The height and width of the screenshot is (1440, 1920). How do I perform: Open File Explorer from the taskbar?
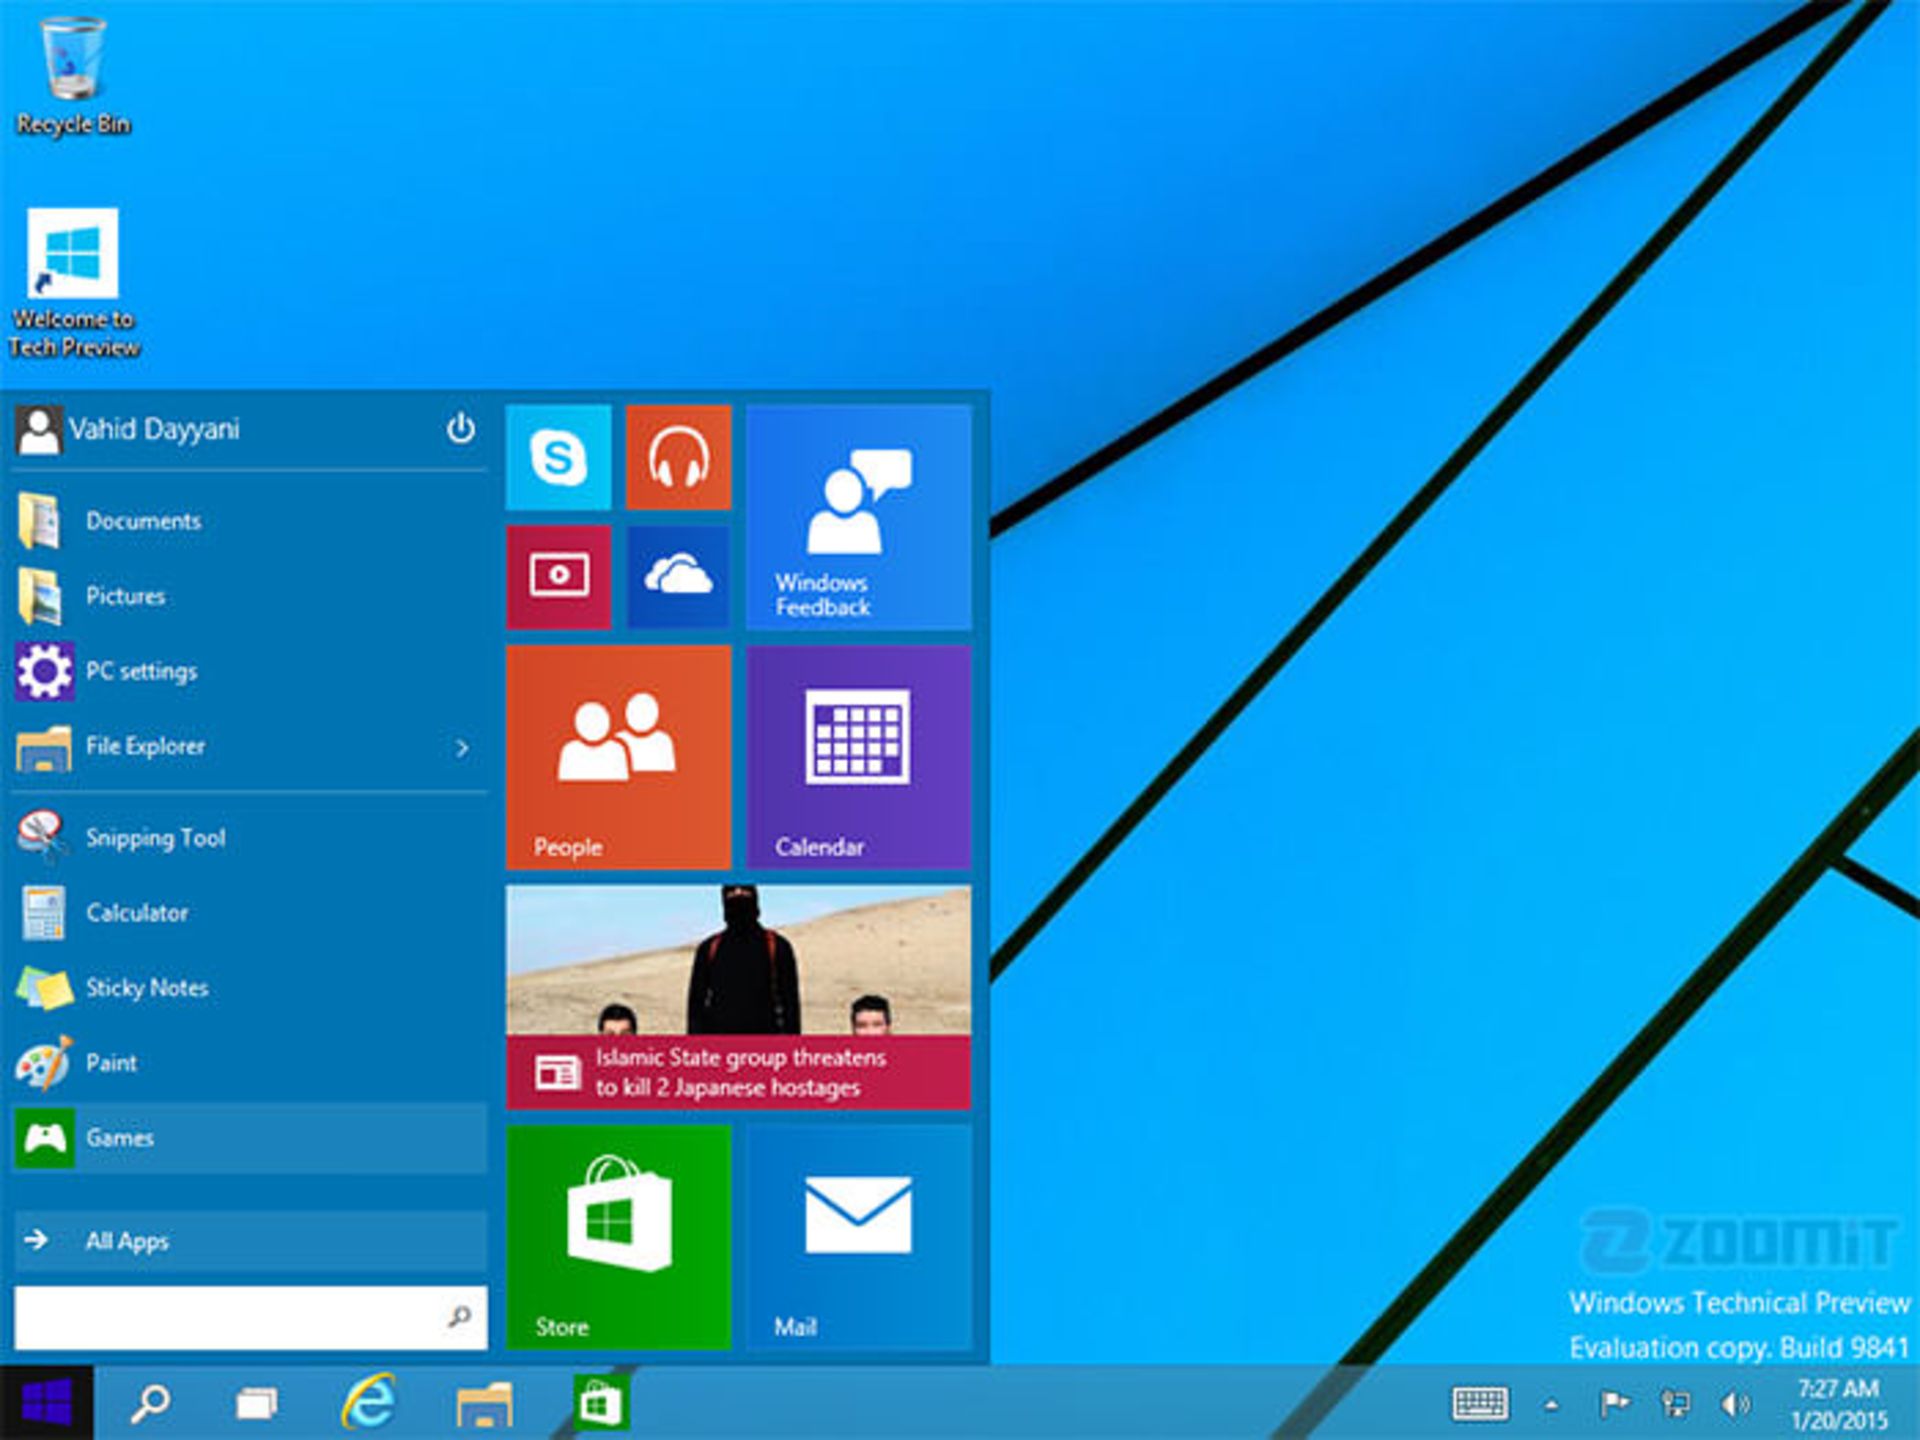pos(485,1404)
